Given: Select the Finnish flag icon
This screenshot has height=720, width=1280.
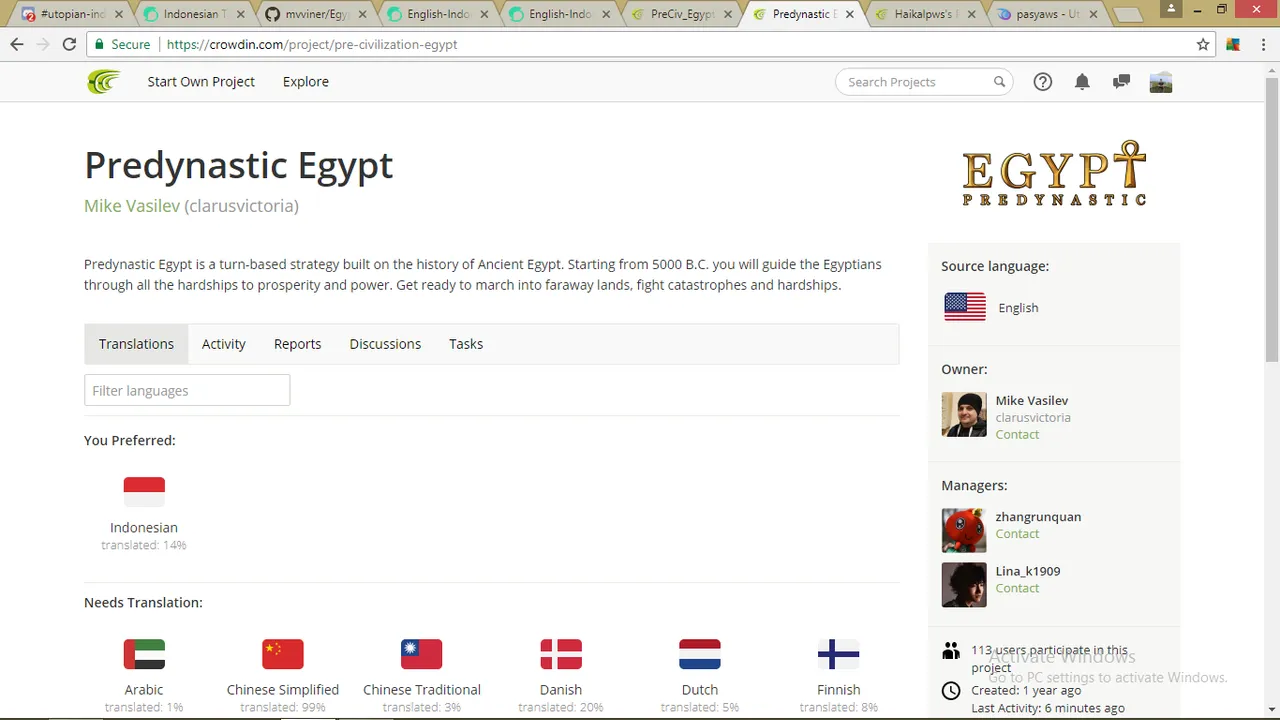Looking at the screenshot, I should pos(839,654).
